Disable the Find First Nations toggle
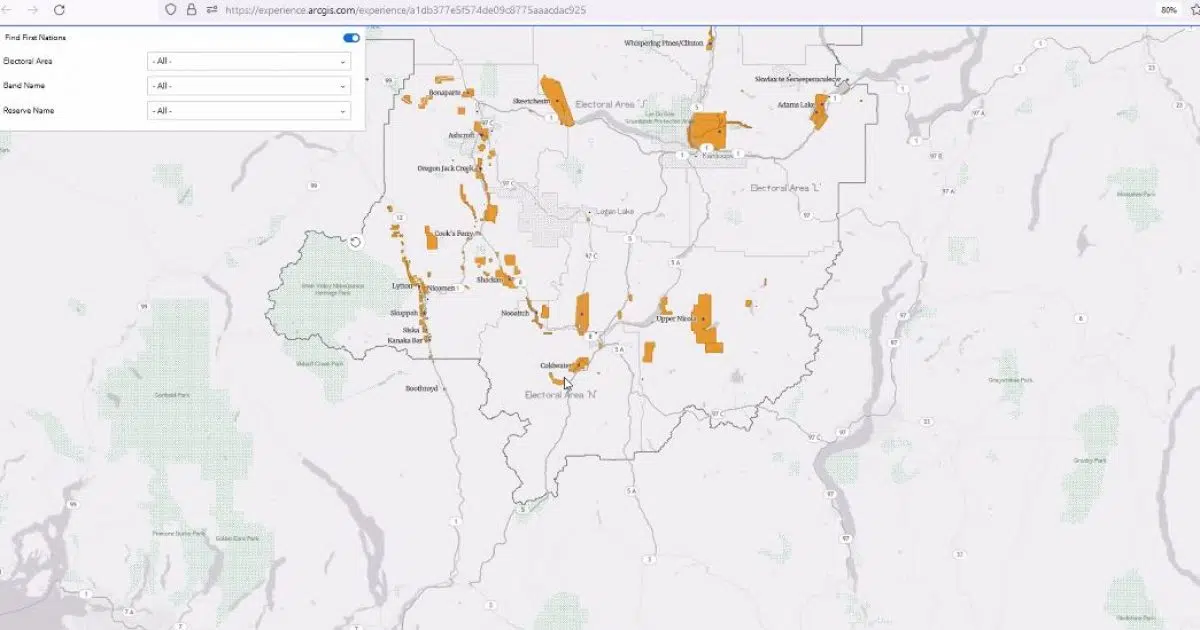The image size is (1200, 630). click(x=350, y=36)
